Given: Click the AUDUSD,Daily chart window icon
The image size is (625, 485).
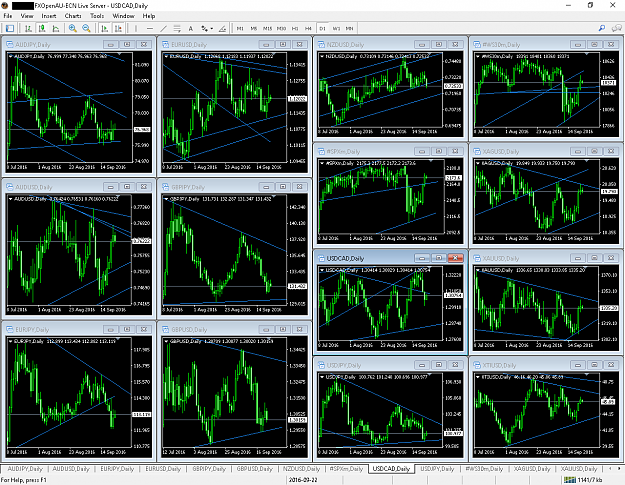Looking at the screenshot, I should 9,187.
